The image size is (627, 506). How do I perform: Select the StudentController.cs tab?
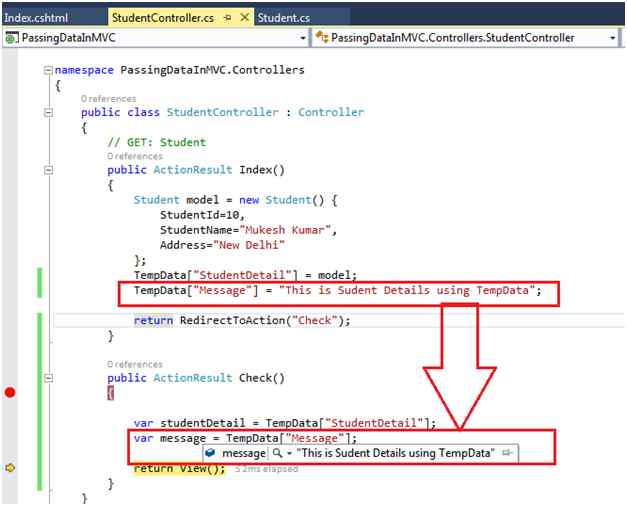[x=163, y=18]
